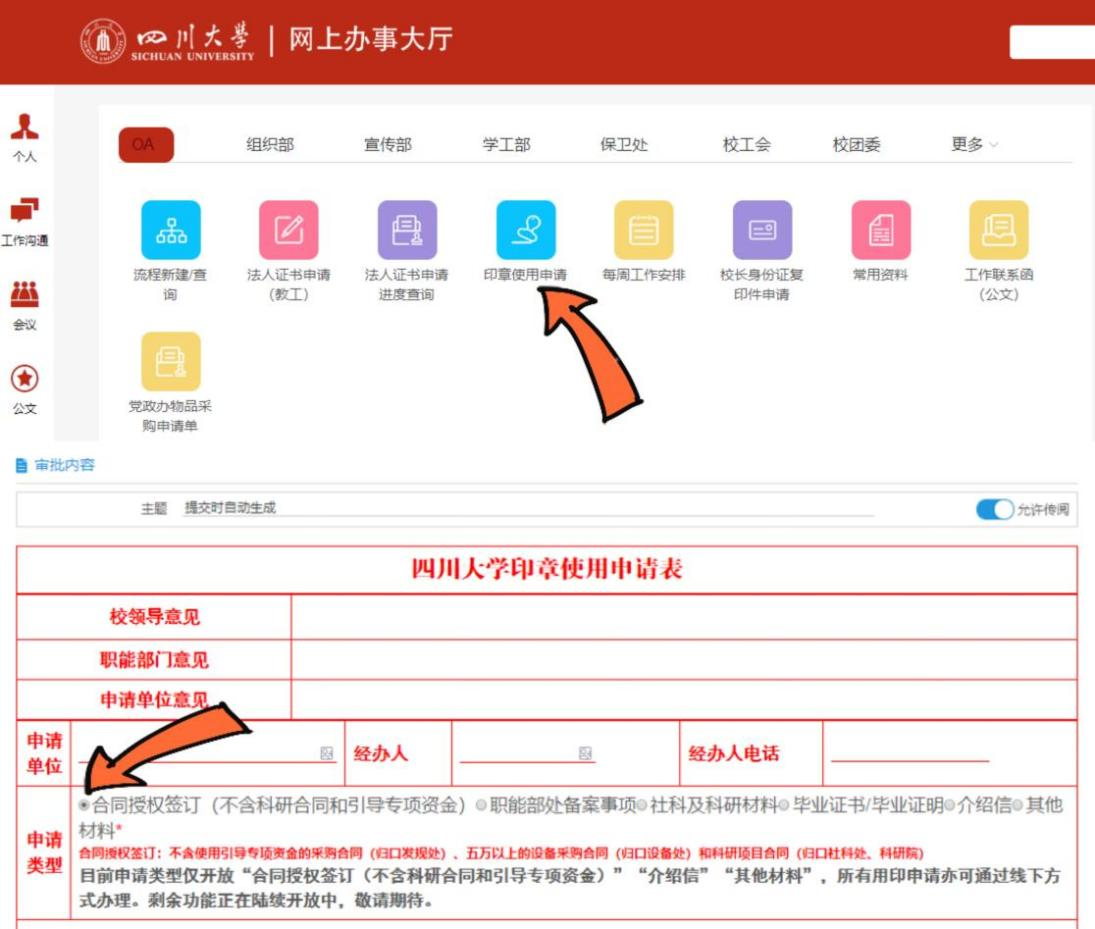Open 法人证书申请进度查询 icon
This screenshot has width=1095, height=929.
407,231
